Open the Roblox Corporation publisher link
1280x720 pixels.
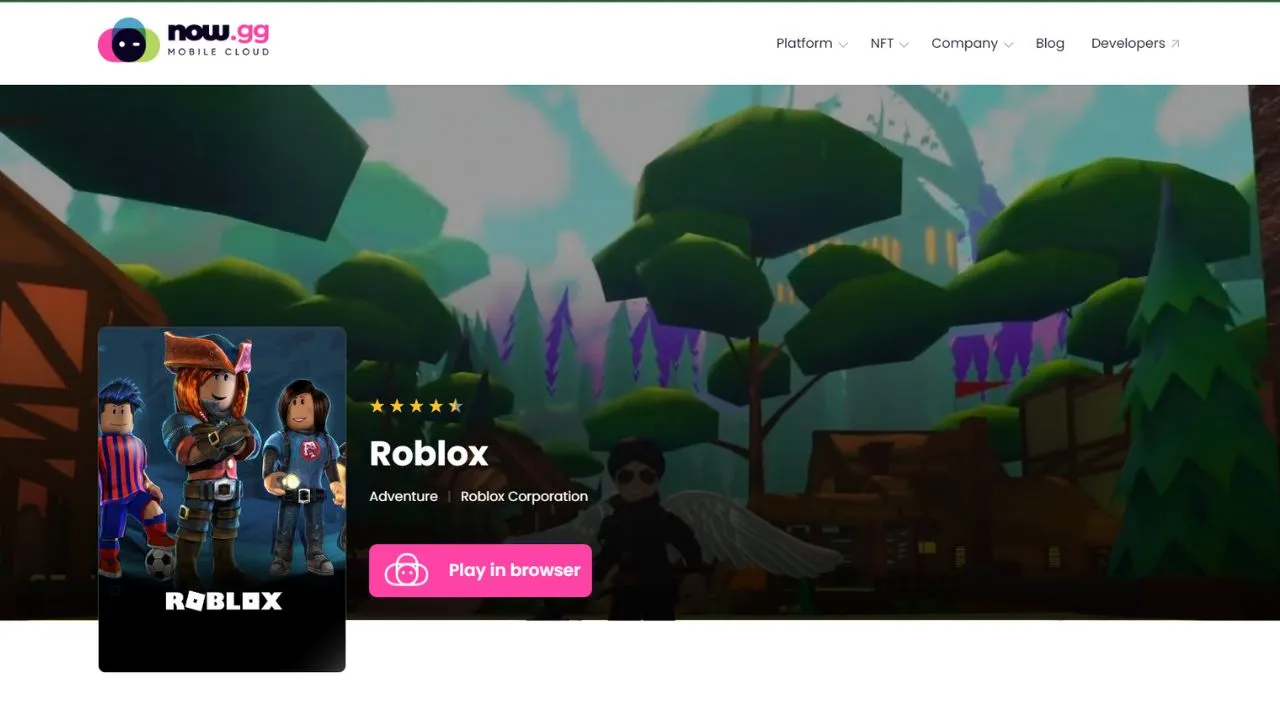(524, 496)
